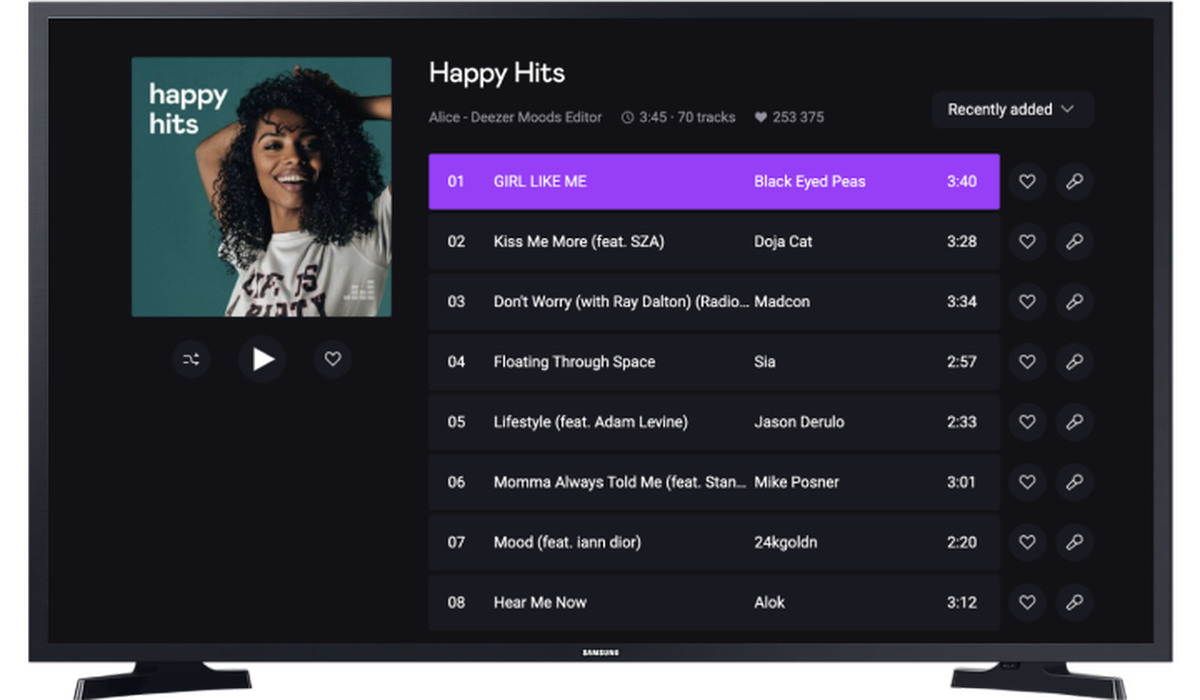Click the 3:45 · 70 tracks info
Viewport: 1200px width, 700px height.
[x=678, y=117]
